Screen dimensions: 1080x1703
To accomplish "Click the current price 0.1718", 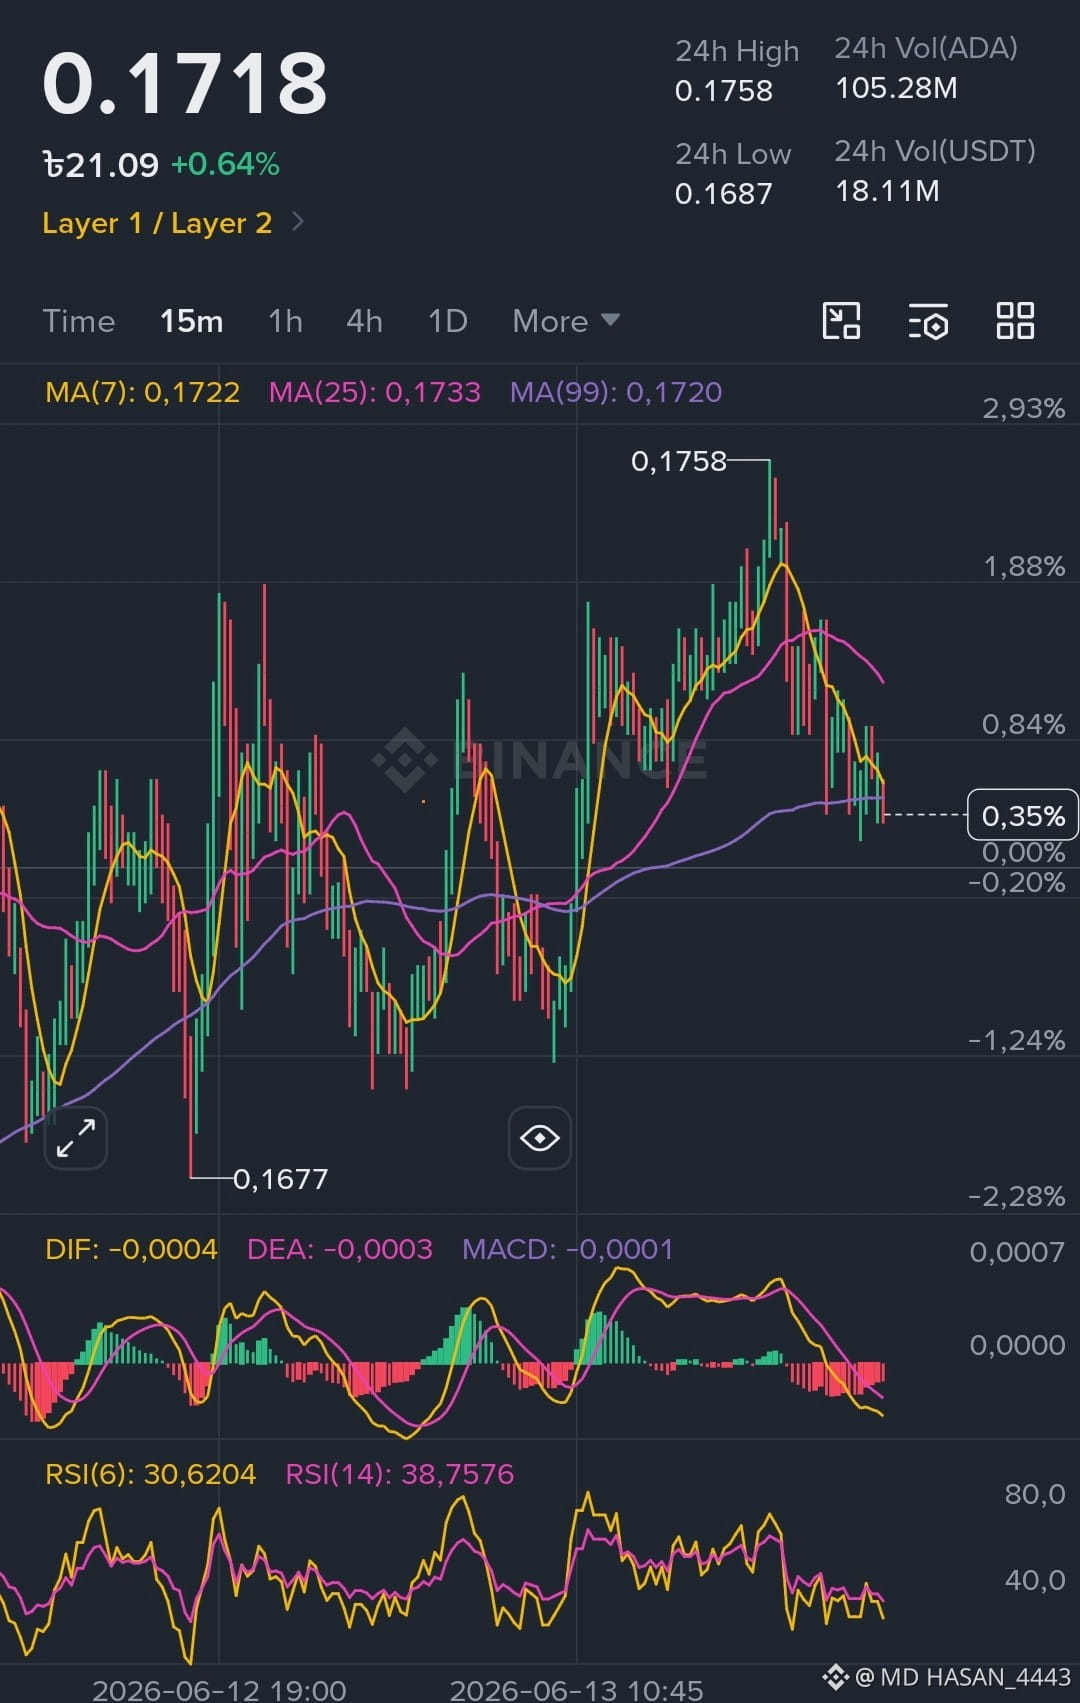I will pos(185,83).
